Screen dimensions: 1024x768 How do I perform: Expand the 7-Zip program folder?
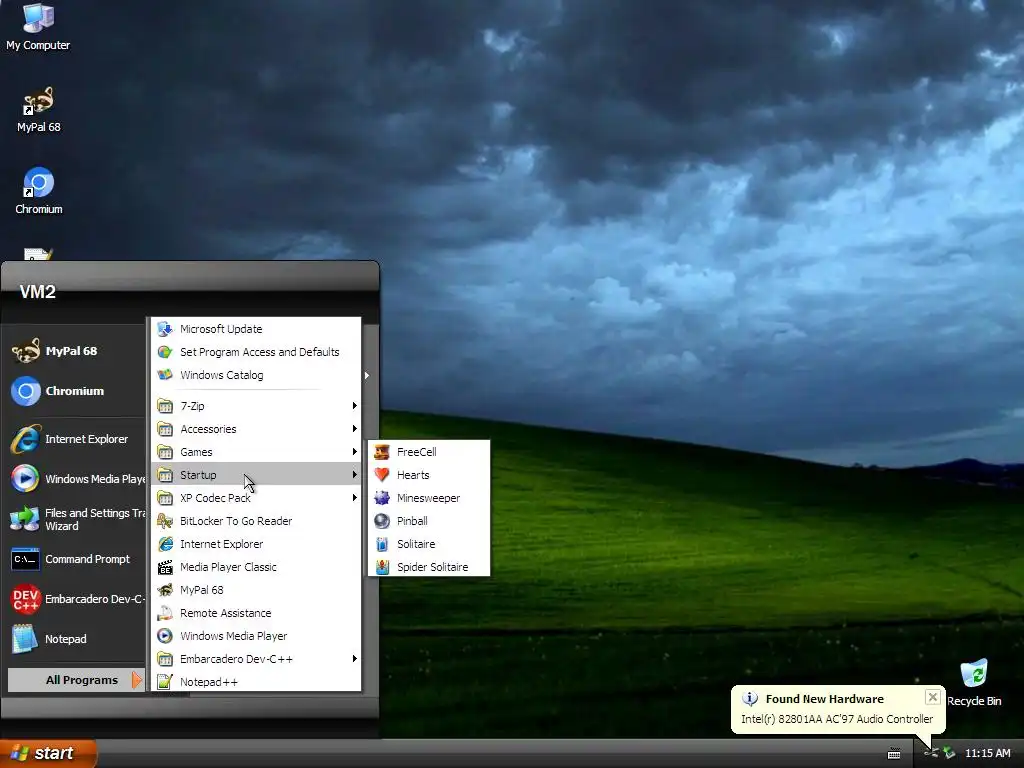pos(256,406)
